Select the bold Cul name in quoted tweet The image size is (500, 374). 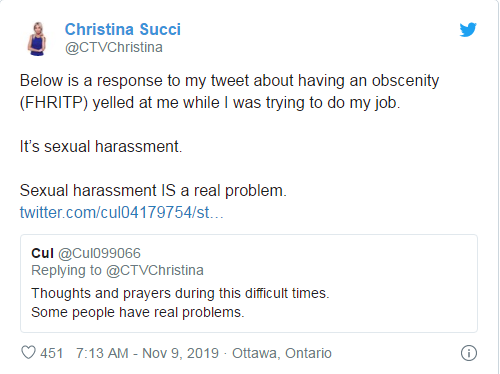coord(42,253)
